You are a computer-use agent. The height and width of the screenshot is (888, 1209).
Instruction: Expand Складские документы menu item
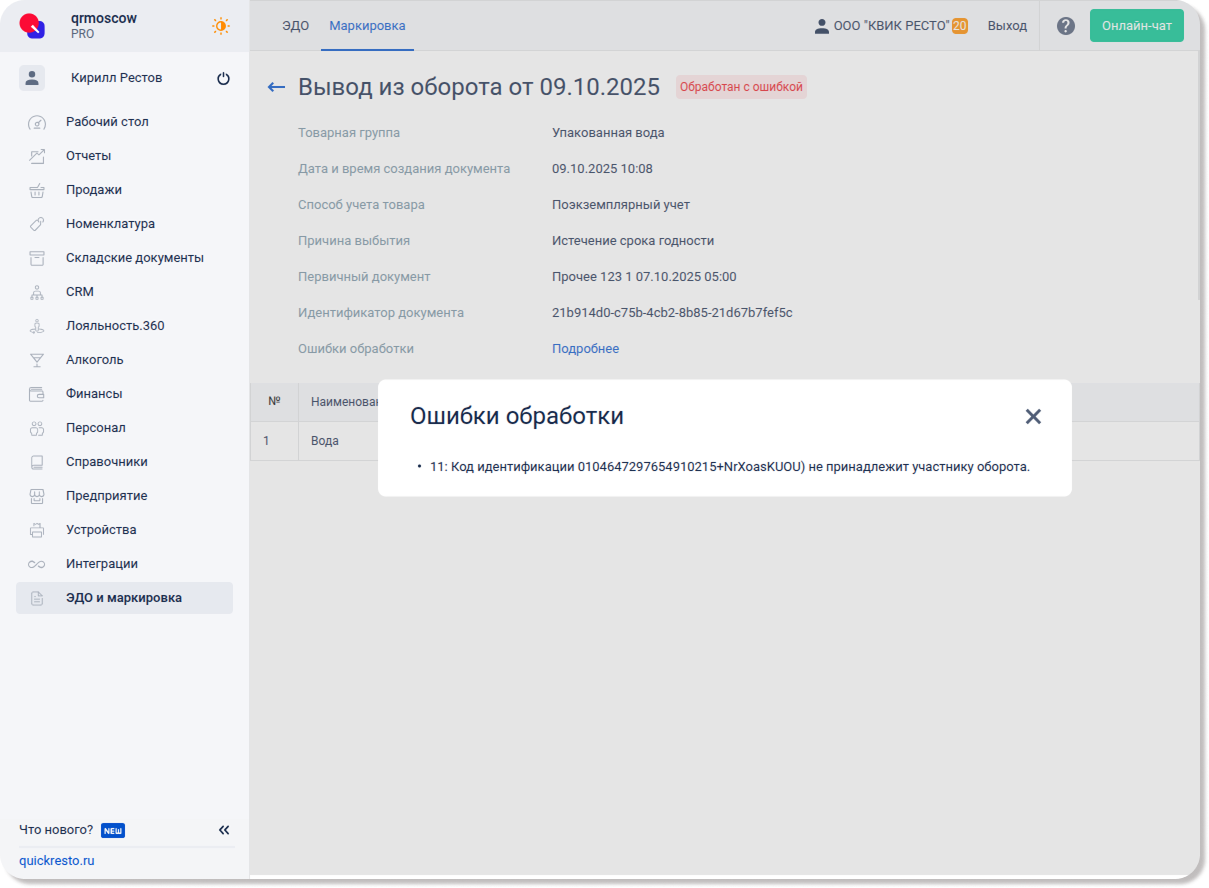(x=134, y=258)
